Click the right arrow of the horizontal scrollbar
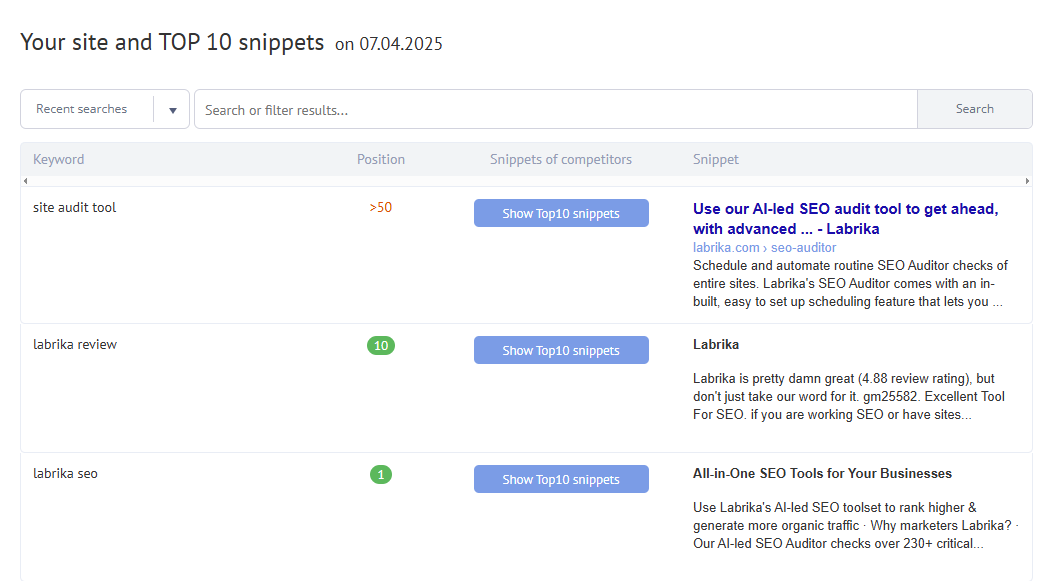Viewport: 1054px width, 581px height. [1027, 181]
